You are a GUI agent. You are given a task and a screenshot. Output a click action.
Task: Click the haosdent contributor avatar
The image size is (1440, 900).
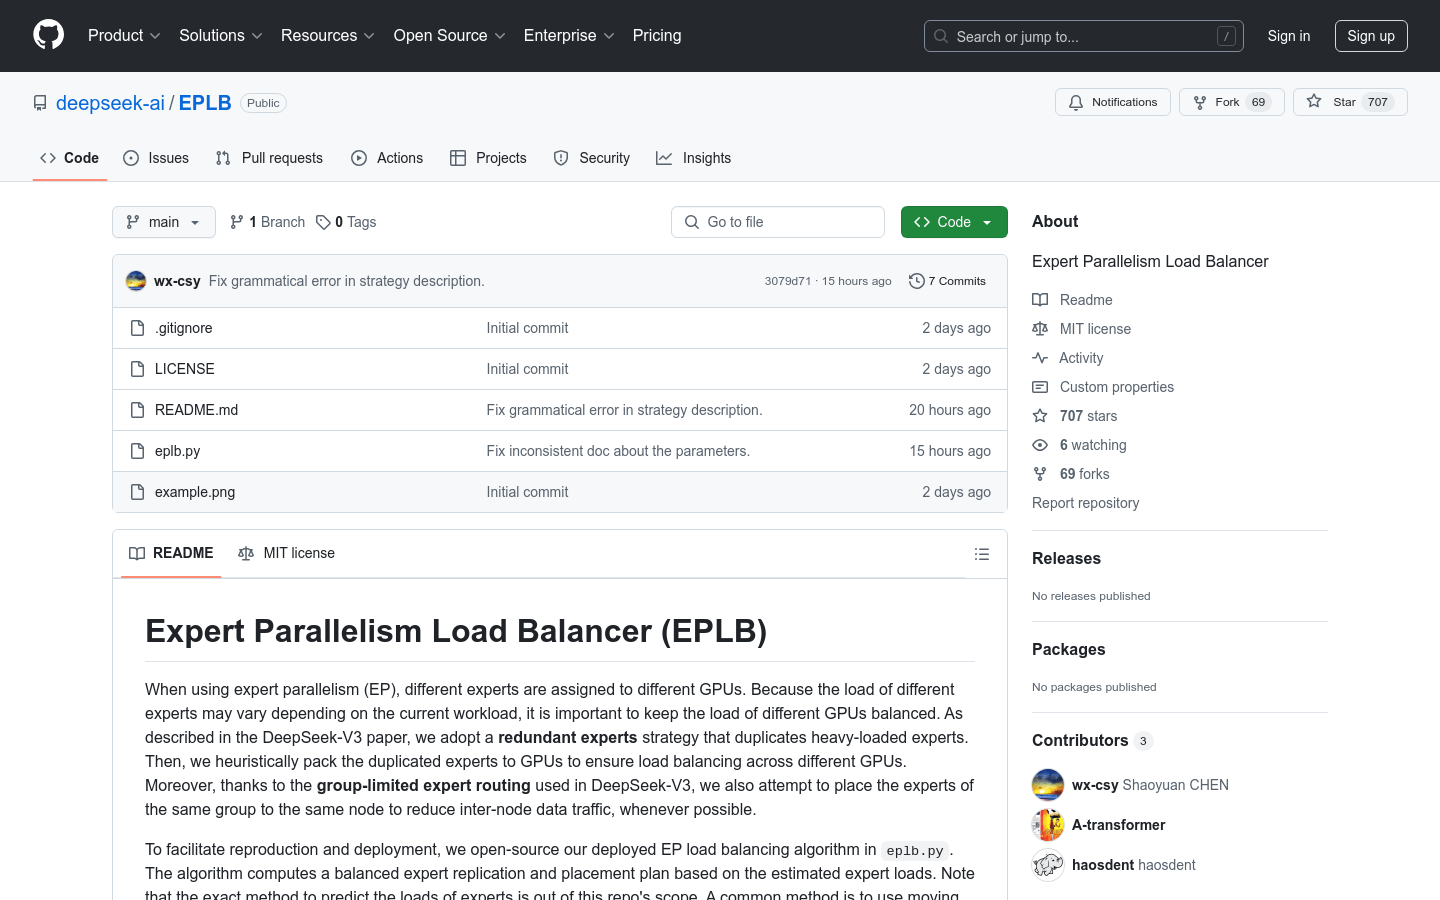[x=1048, y=865]
